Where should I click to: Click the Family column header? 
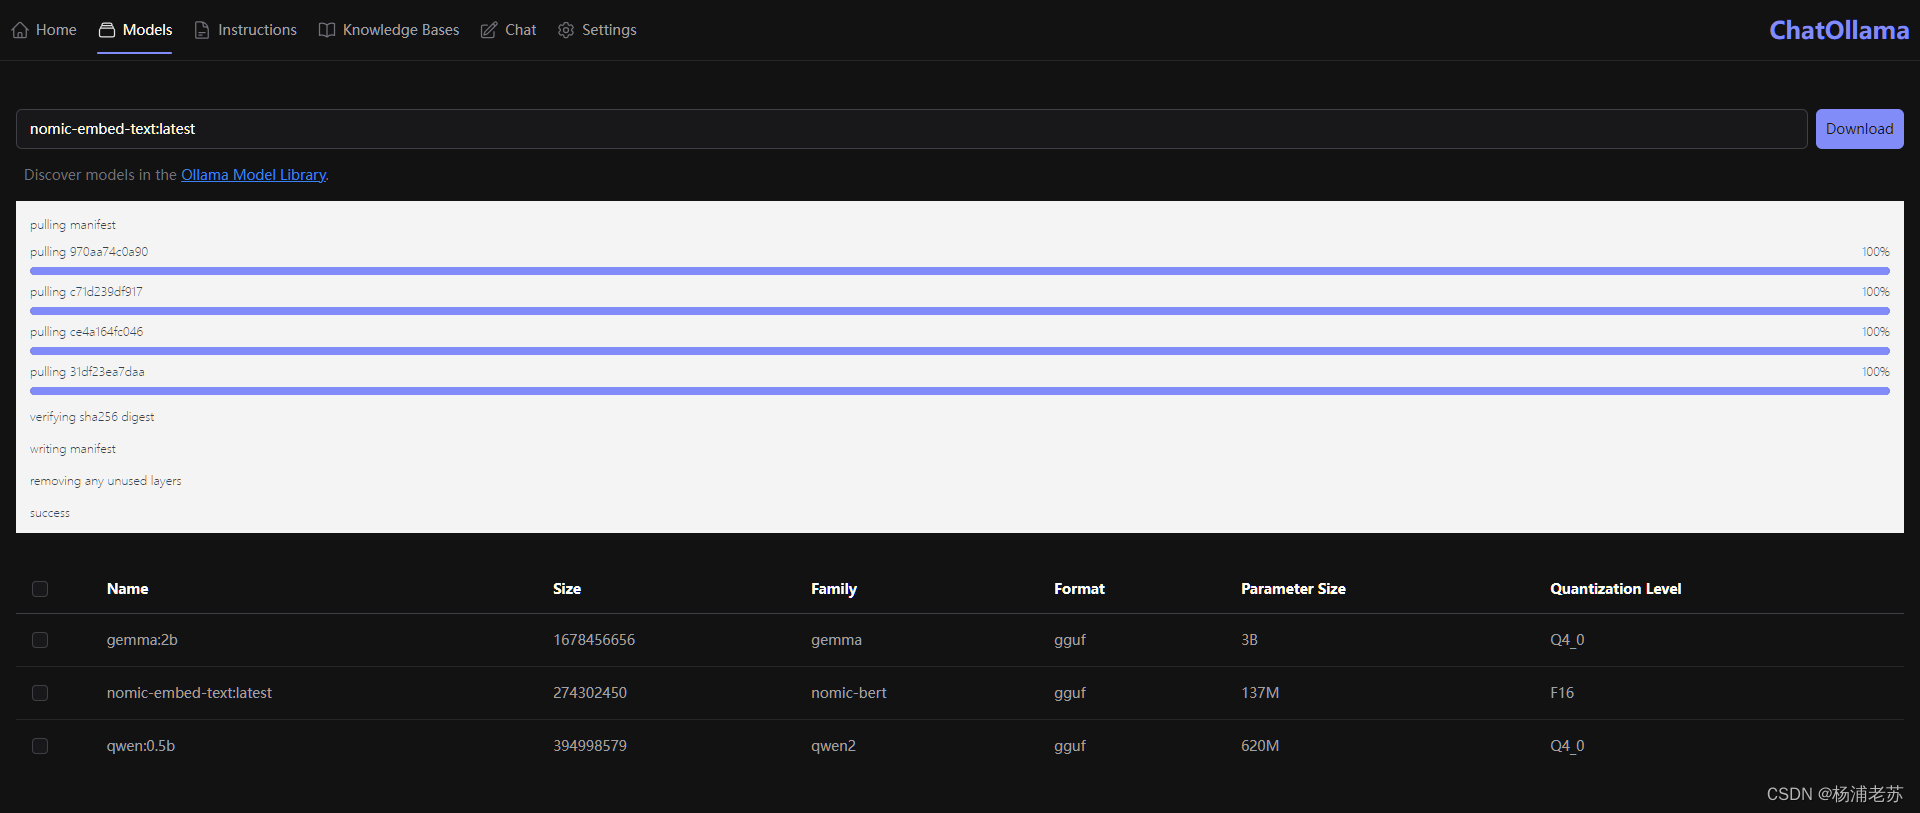pos(834,589)
